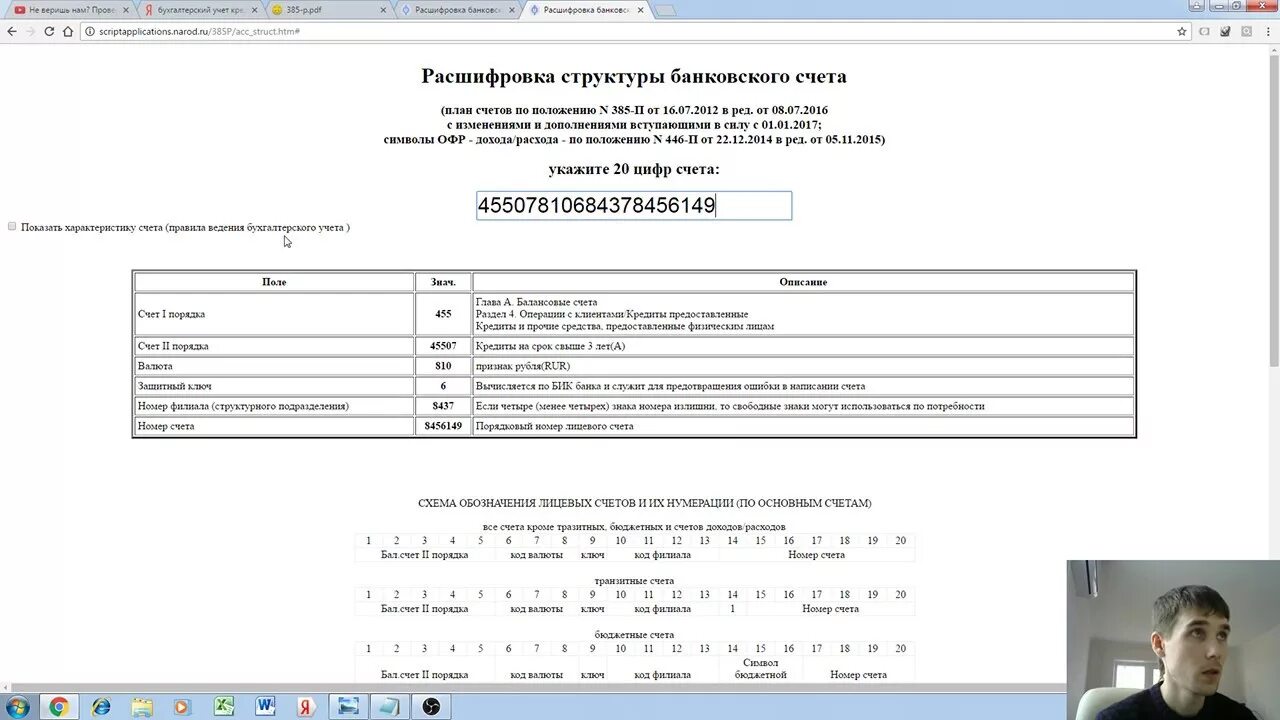The width and height of the screenshot is (1280, 720).
Task: Click the account number value '8456149'
Action: pyautogui.click(x=443, y=426)
